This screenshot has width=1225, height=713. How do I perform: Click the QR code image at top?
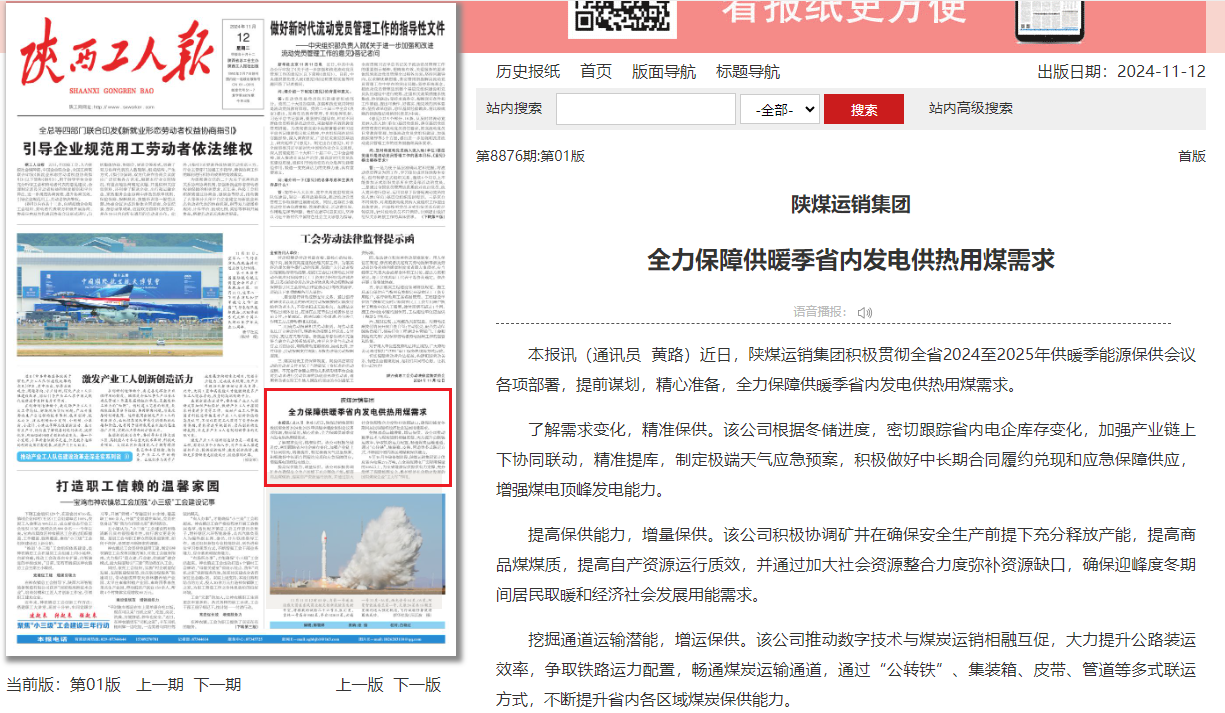[622, 17]
